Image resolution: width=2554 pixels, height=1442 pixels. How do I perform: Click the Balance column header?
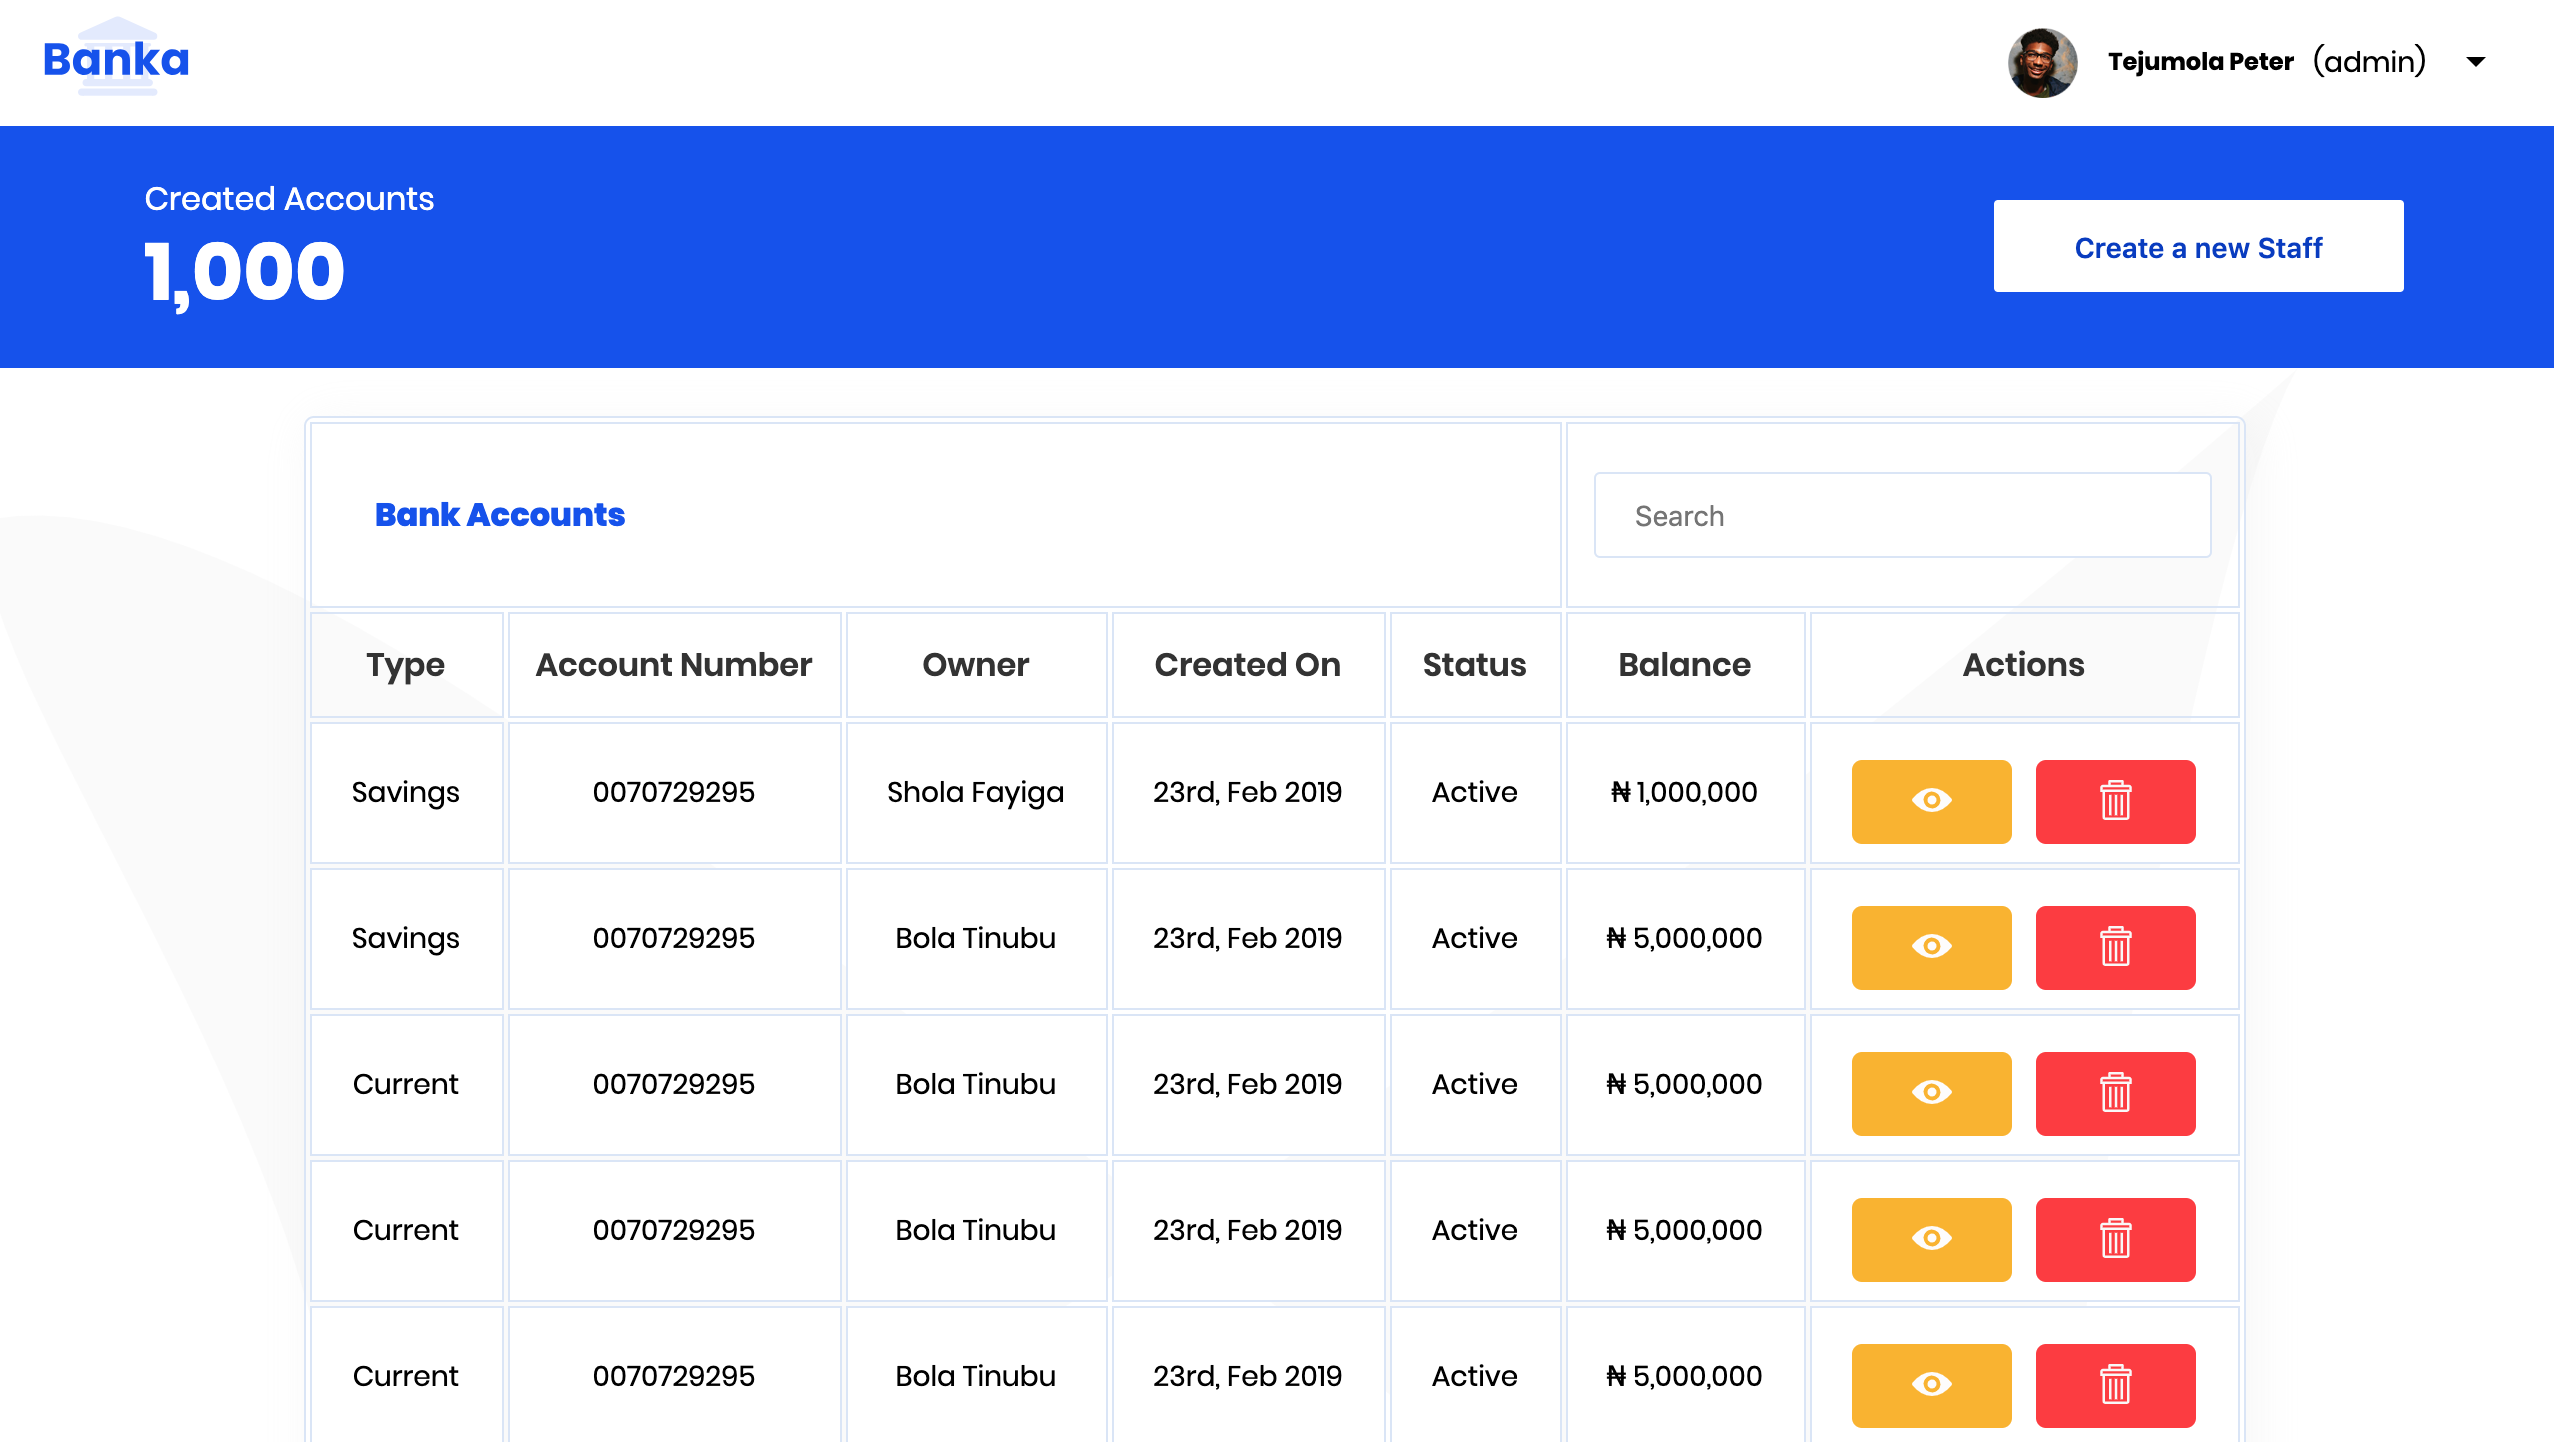[x=1684, y=665]
